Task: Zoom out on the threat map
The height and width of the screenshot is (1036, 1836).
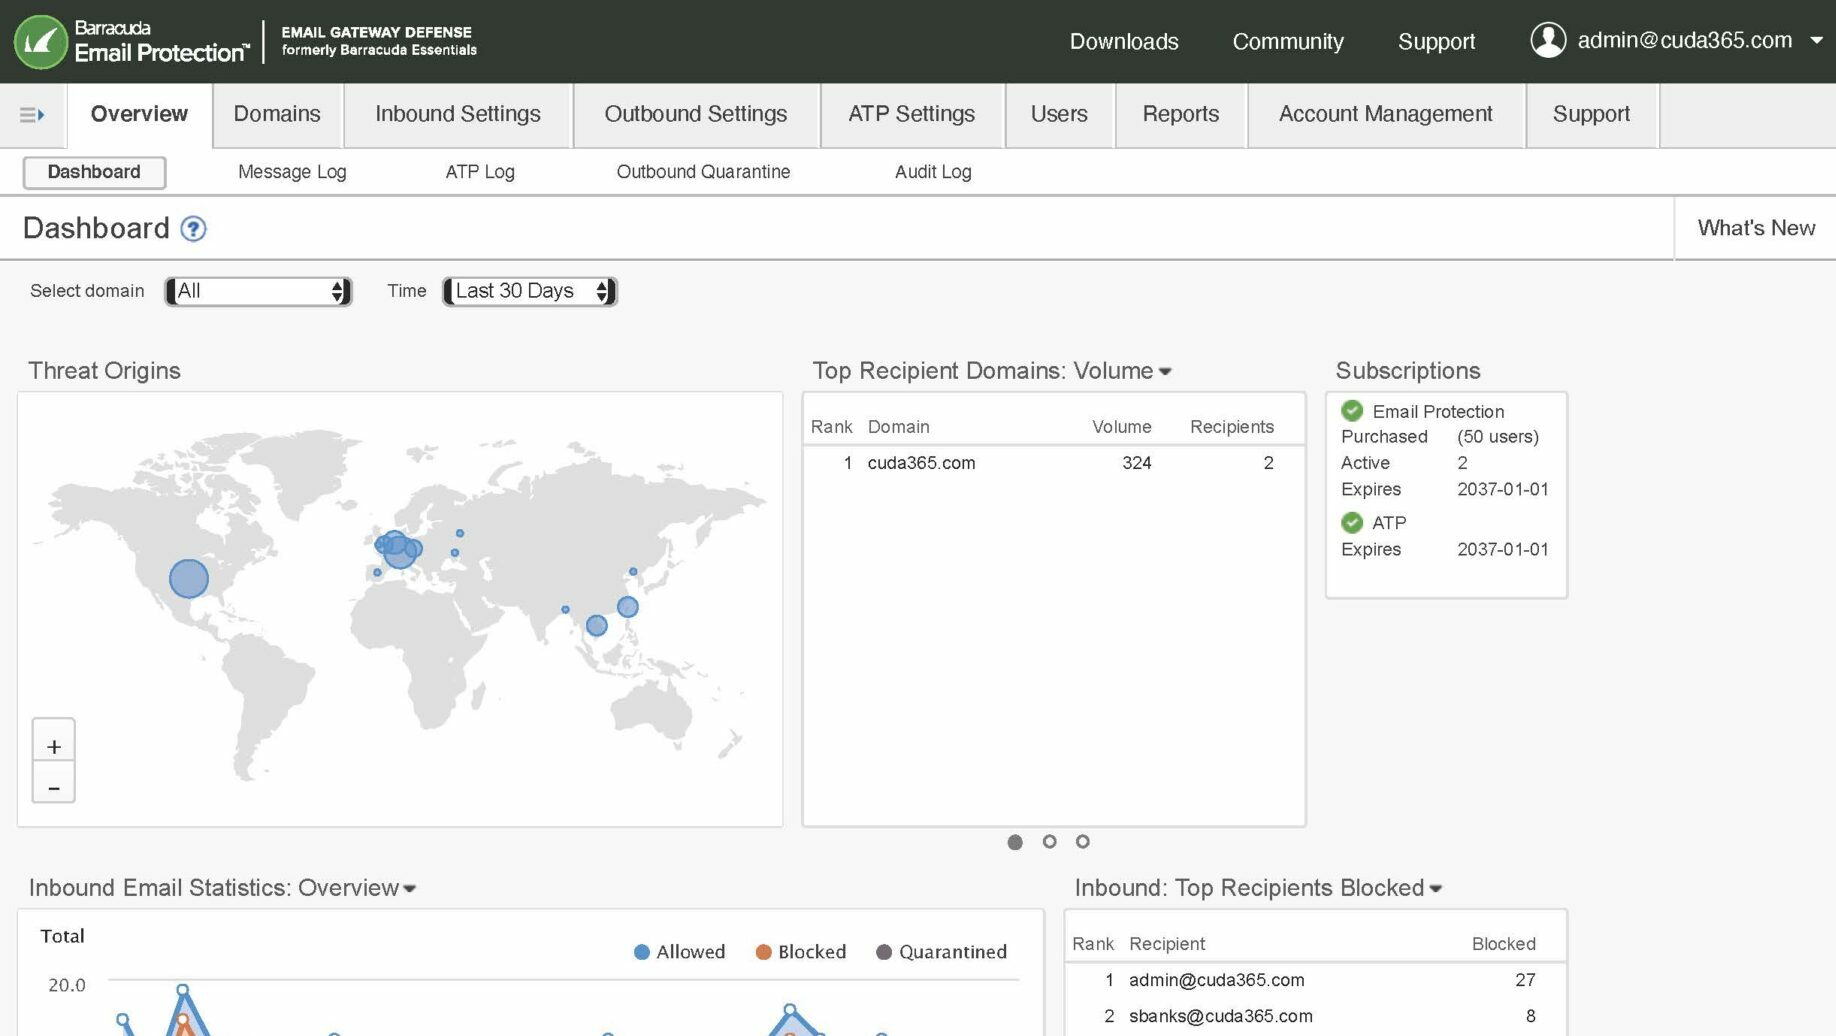Action: [x=54, y=788]
